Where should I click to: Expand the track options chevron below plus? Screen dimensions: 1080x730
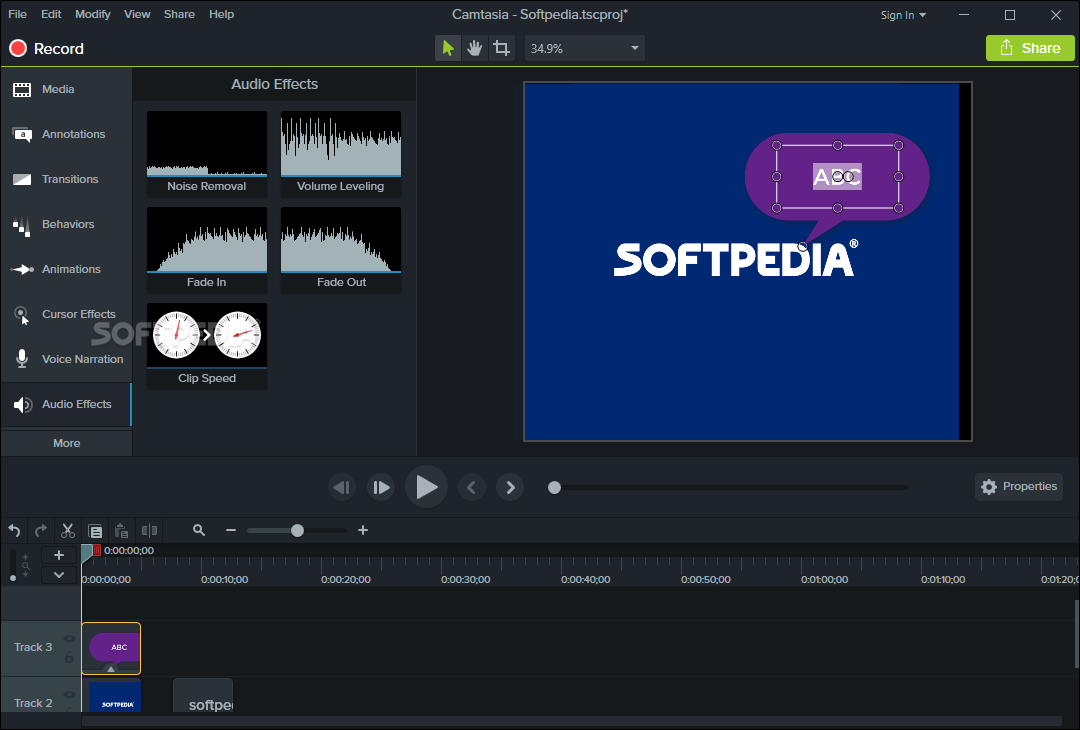point(59,574)
